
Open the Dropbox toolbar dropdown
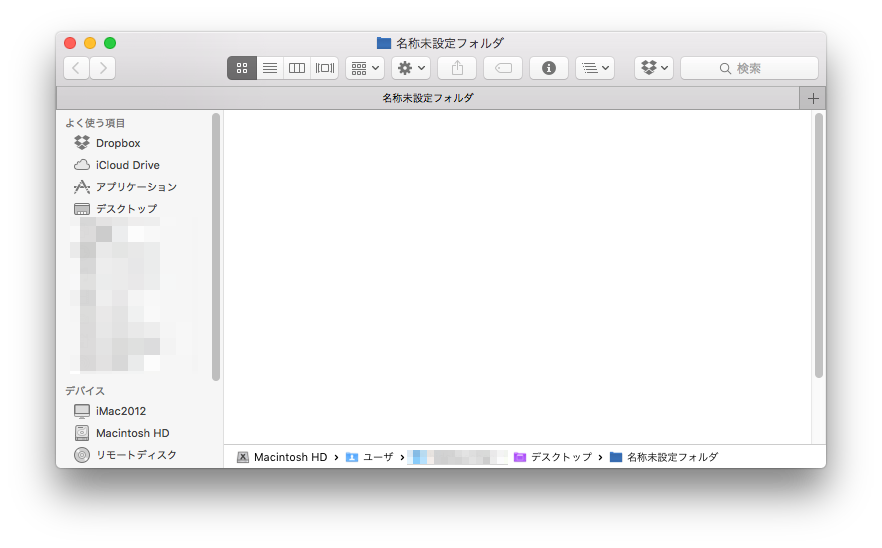[x=654, y=68]
